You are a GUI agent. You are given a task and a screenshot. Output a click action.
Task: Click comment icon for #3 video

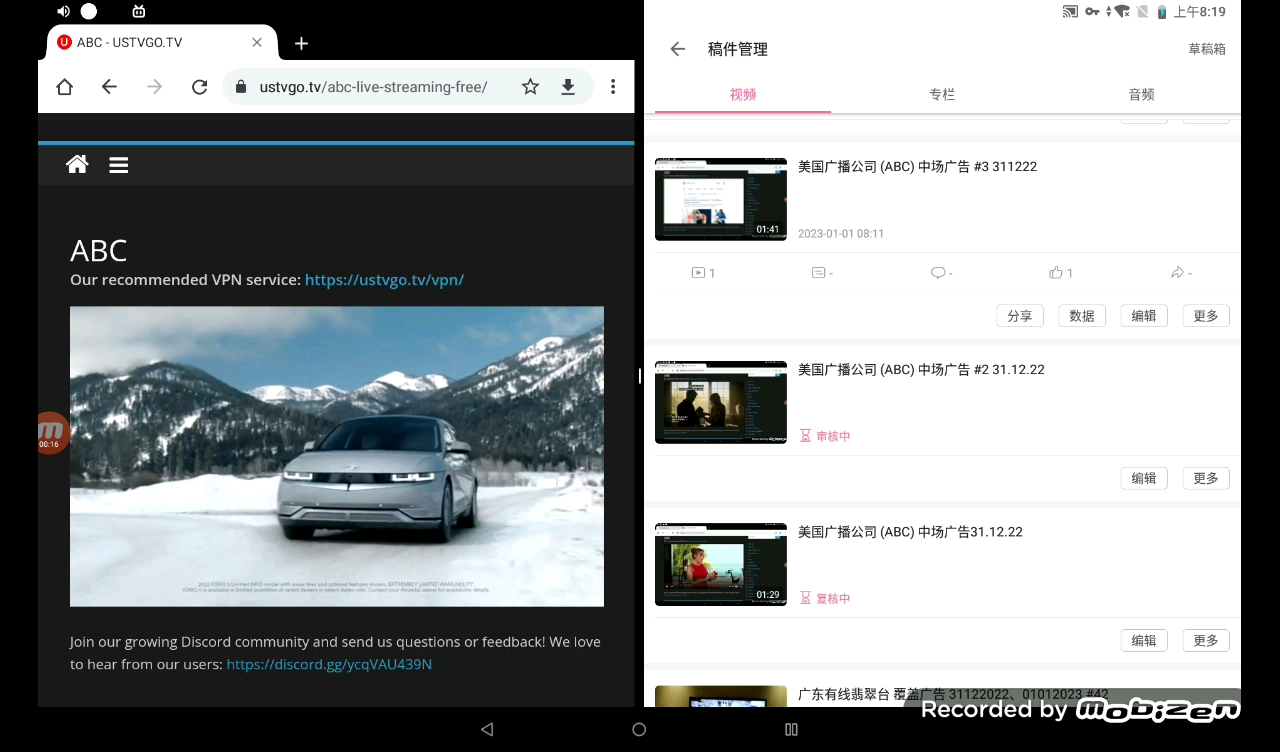pos(938,273)
